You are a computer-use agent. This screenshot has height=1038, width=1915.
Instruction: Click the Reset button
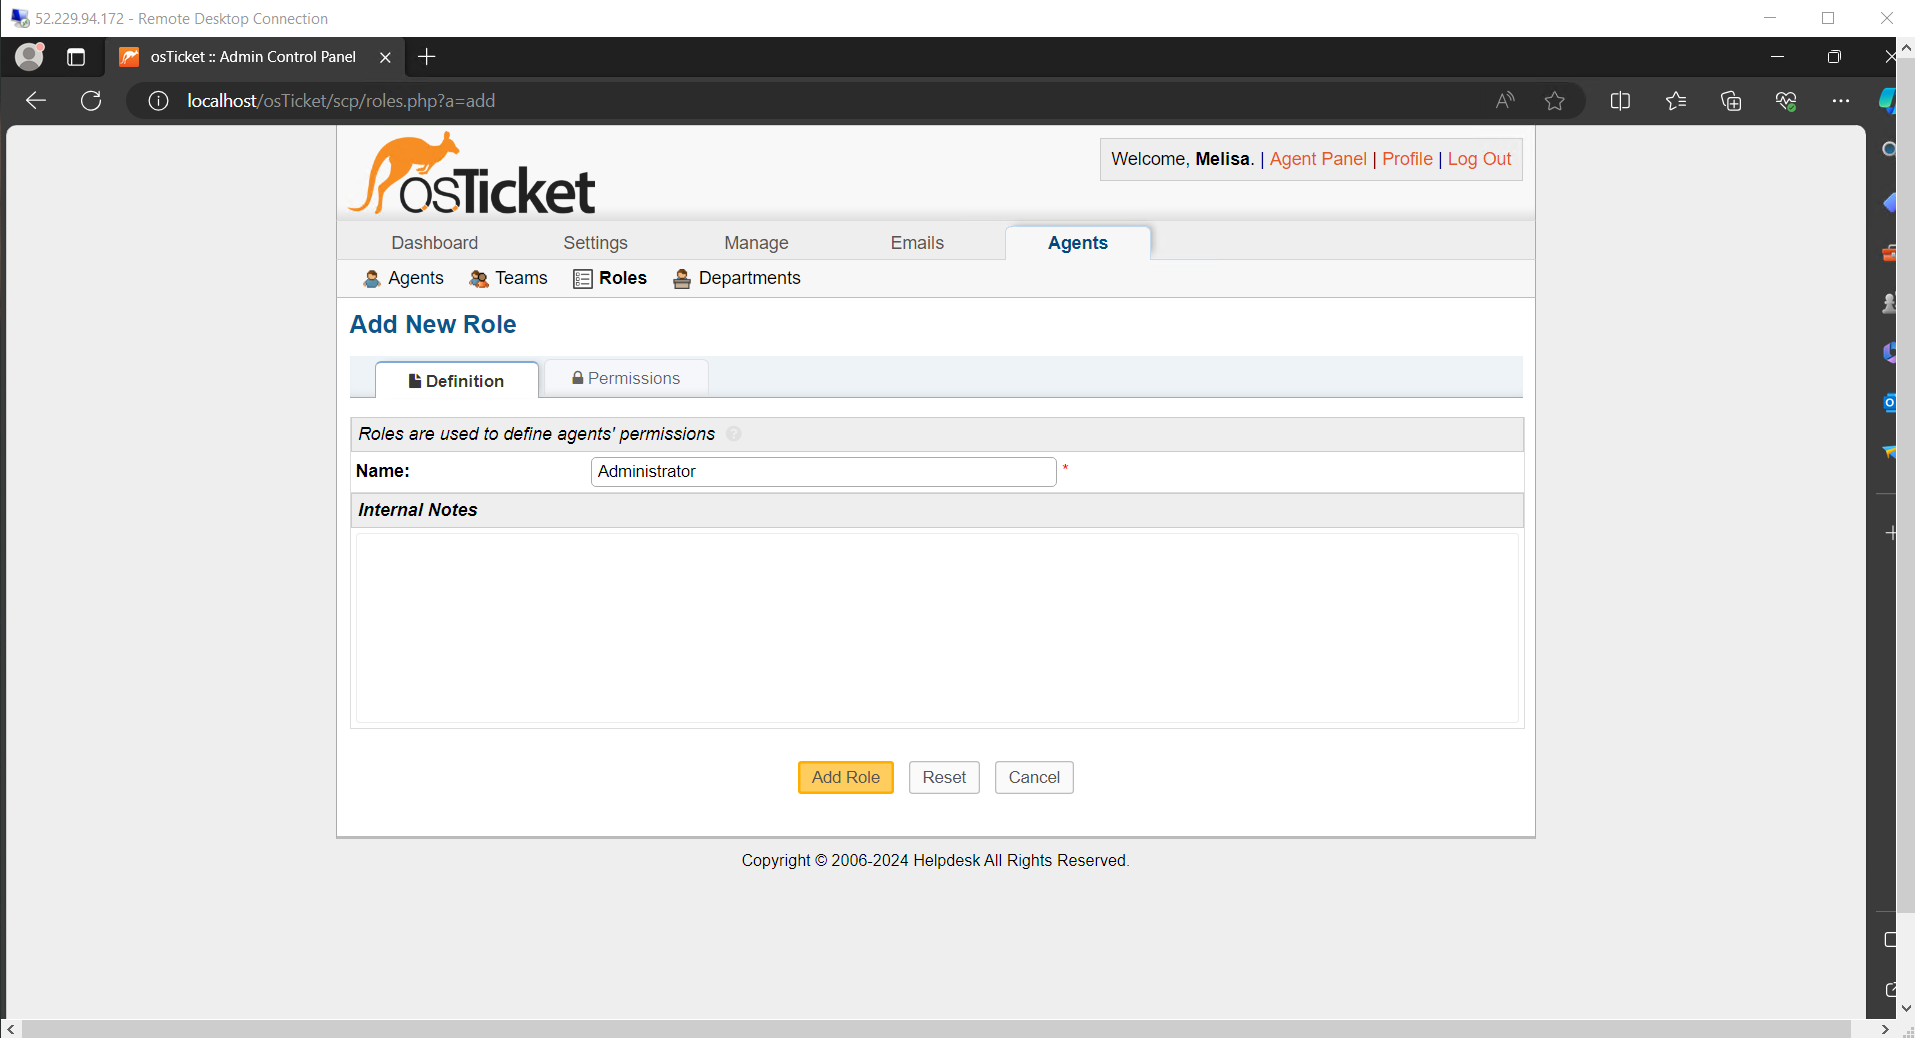pos(944,778)
